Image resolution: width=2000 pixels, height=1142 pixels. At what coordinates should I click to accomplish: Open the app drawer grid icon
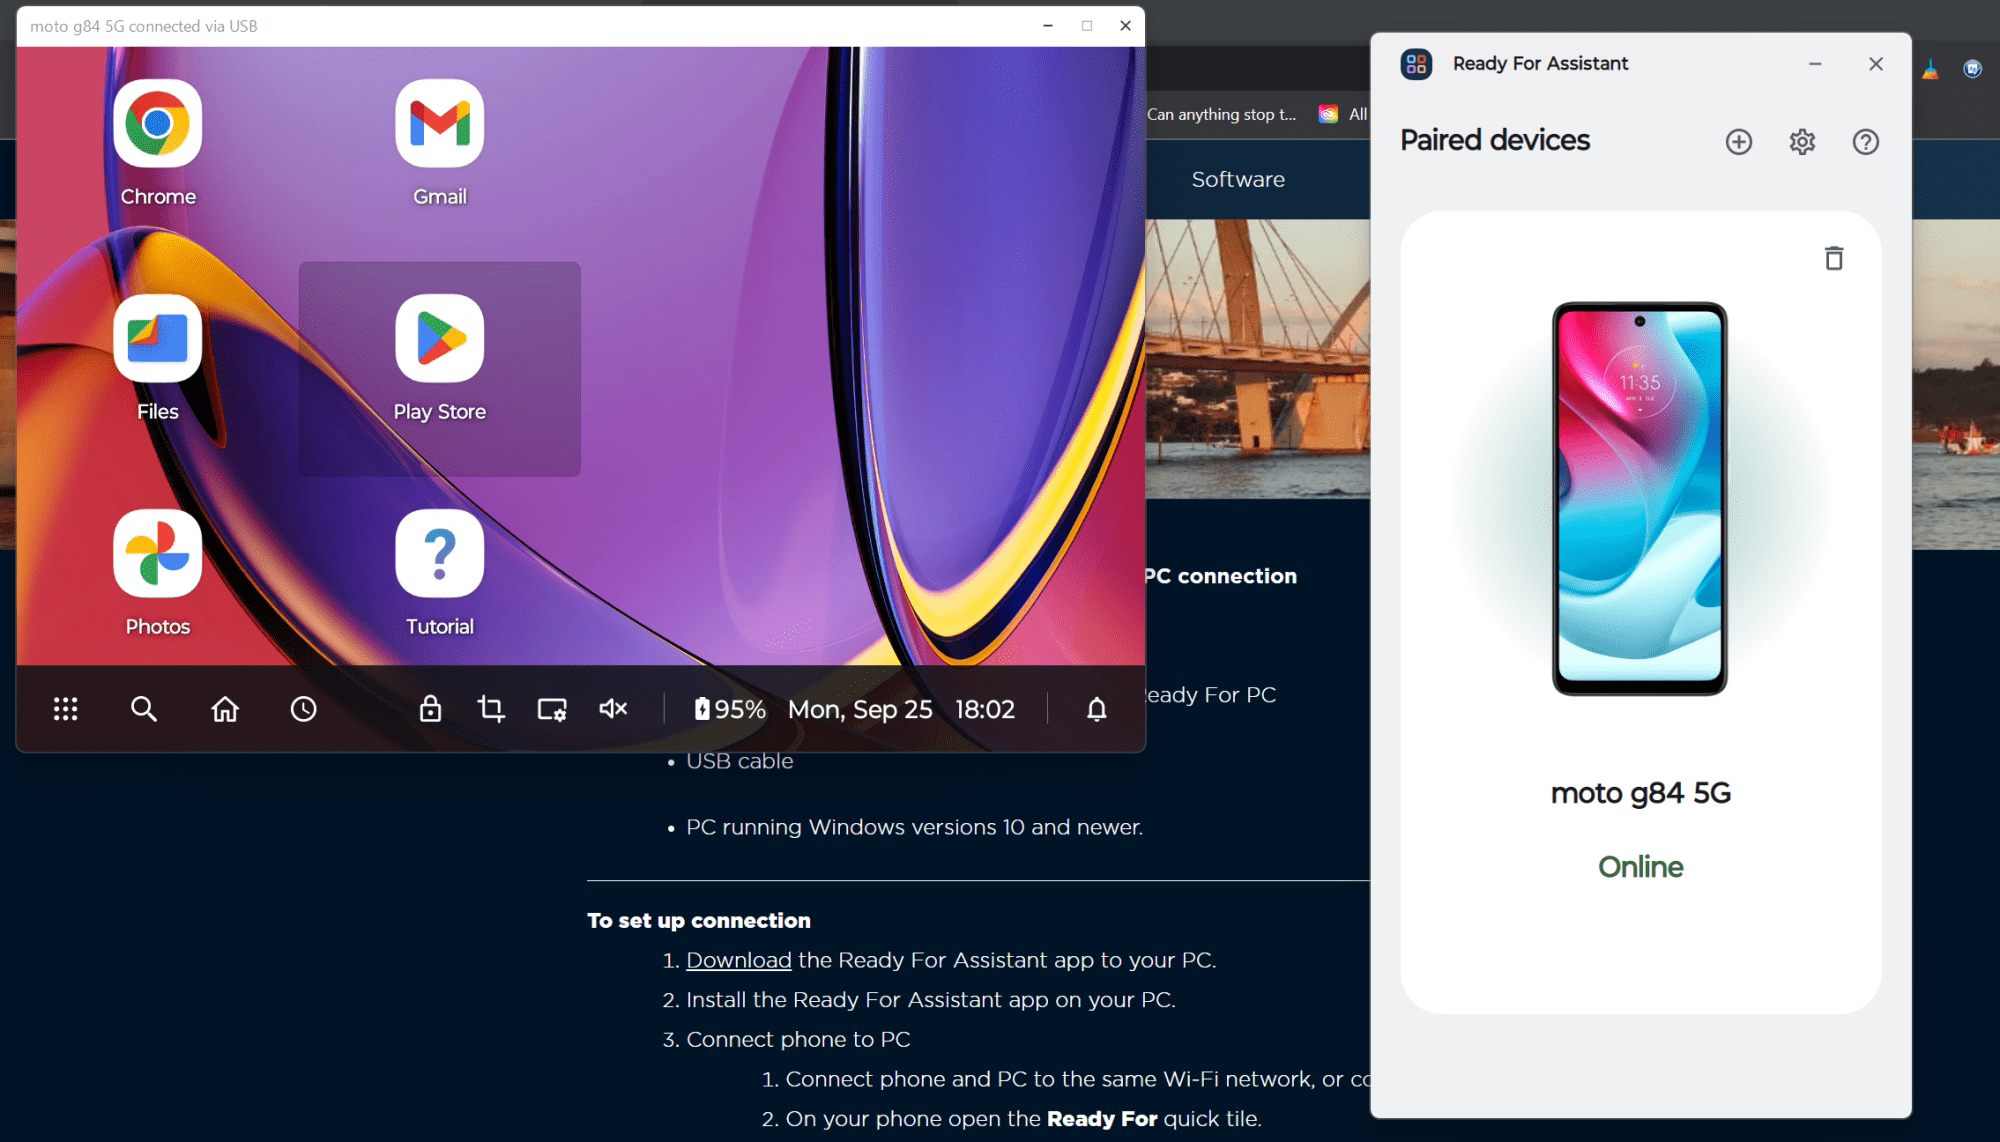[x=66, y=709]
